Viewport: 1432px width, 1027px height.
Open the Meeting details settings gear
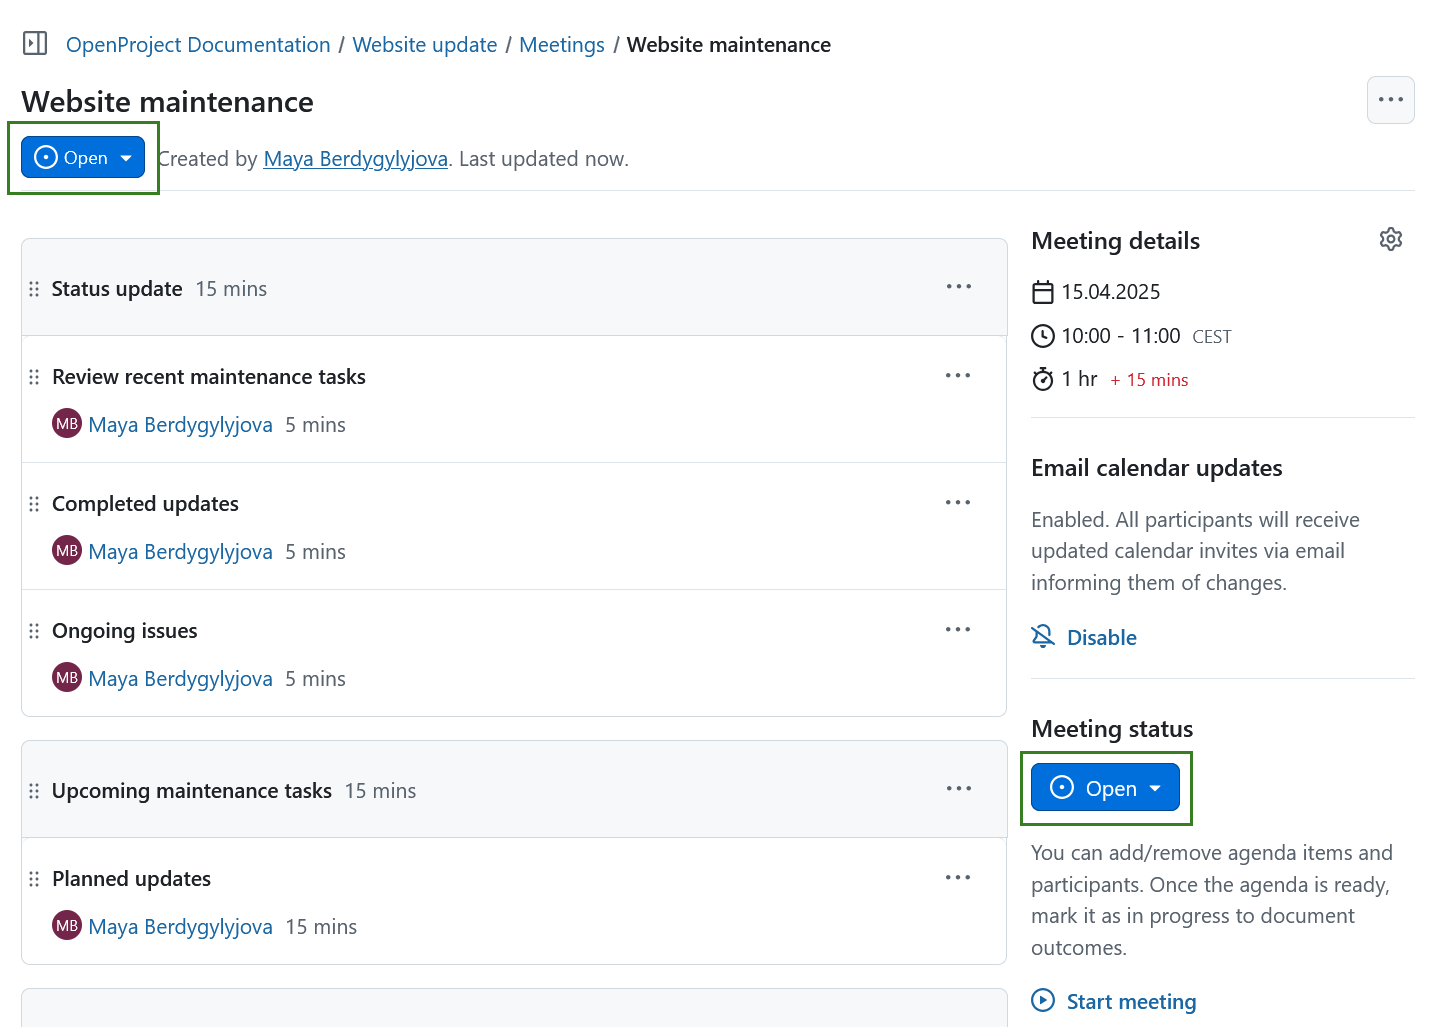(1391, 239)
